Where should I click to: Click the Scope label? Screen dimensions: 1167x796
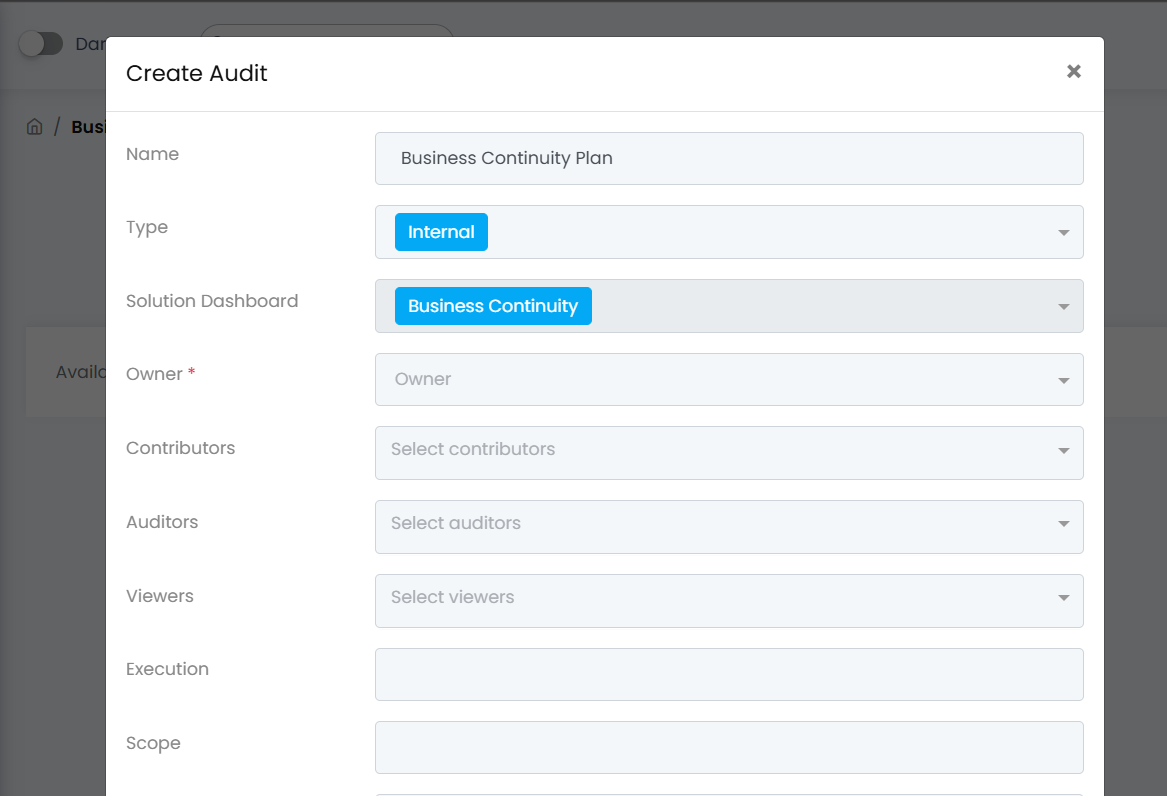153,743
